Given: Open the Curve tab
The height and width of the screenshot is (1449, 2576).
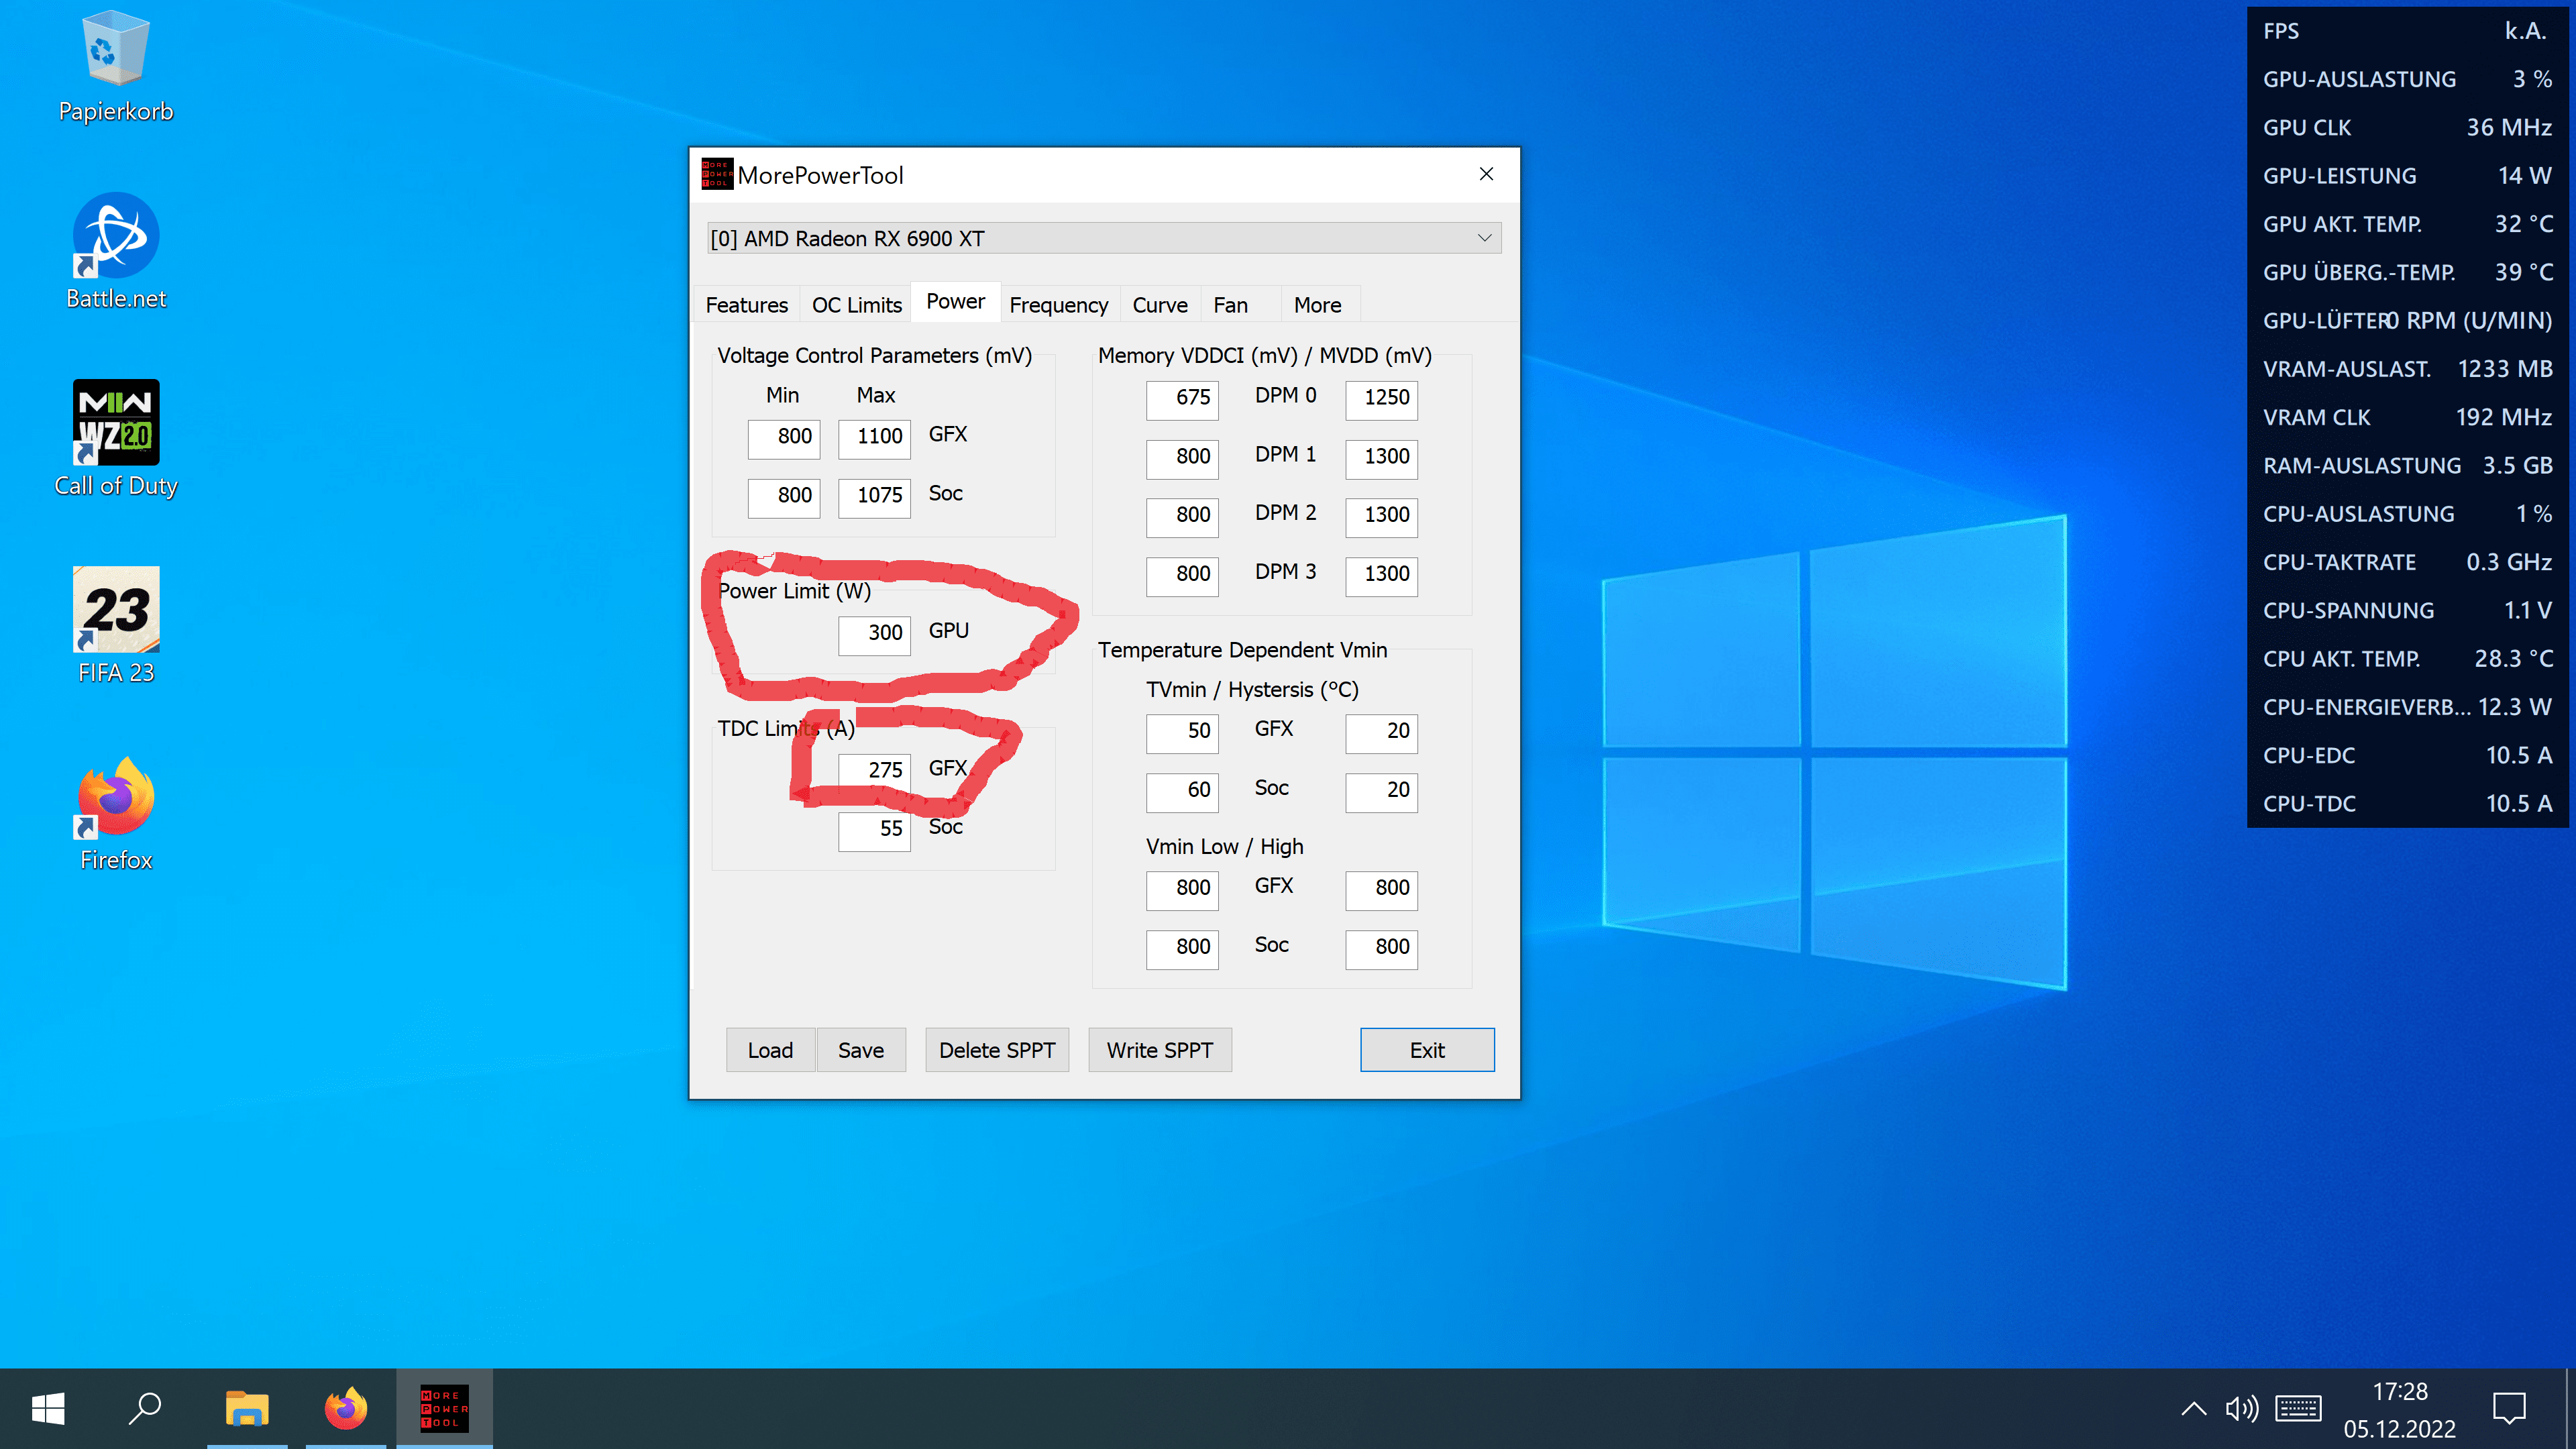Looking at the screenshot, I should coord(1159,305).
